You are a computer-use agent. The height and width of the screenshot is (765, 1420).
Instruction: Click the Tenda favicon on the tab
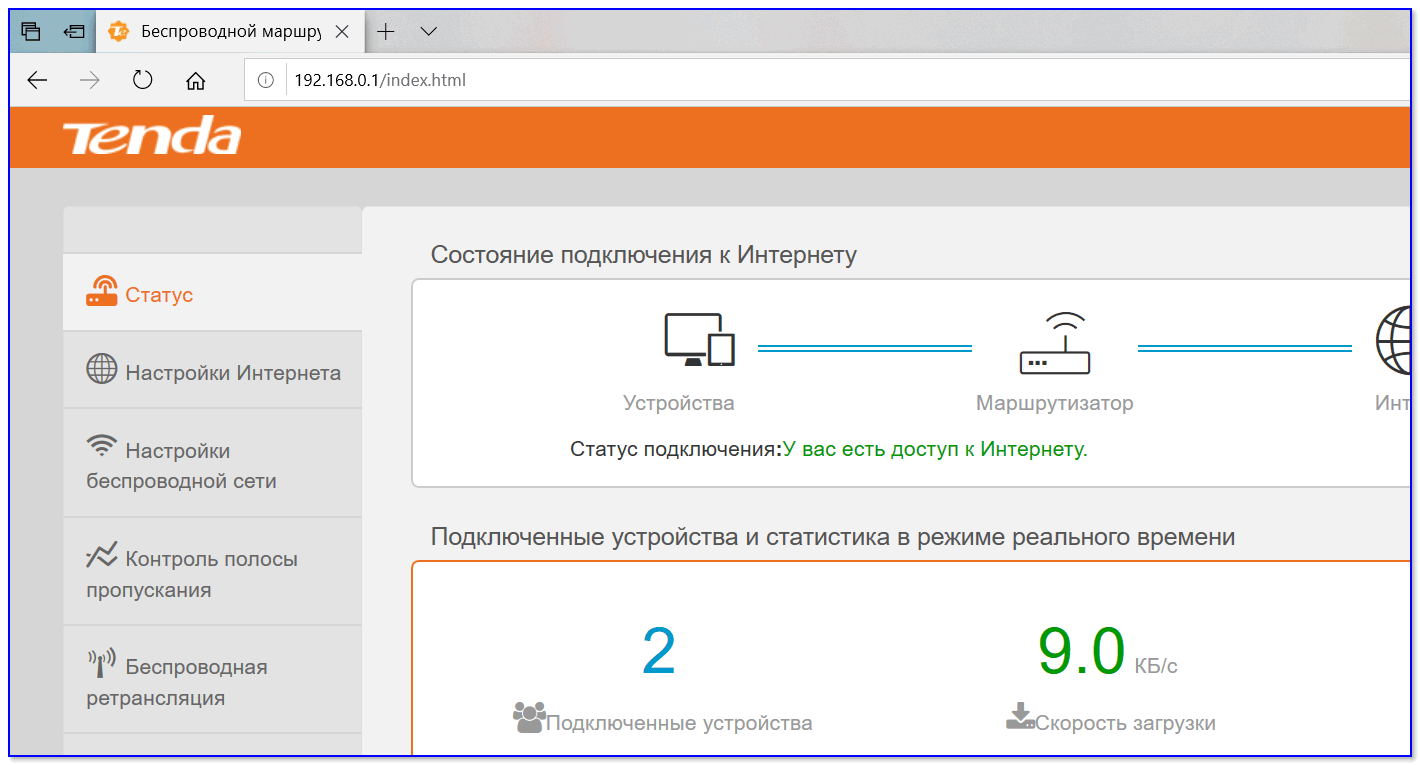point(118,31)
